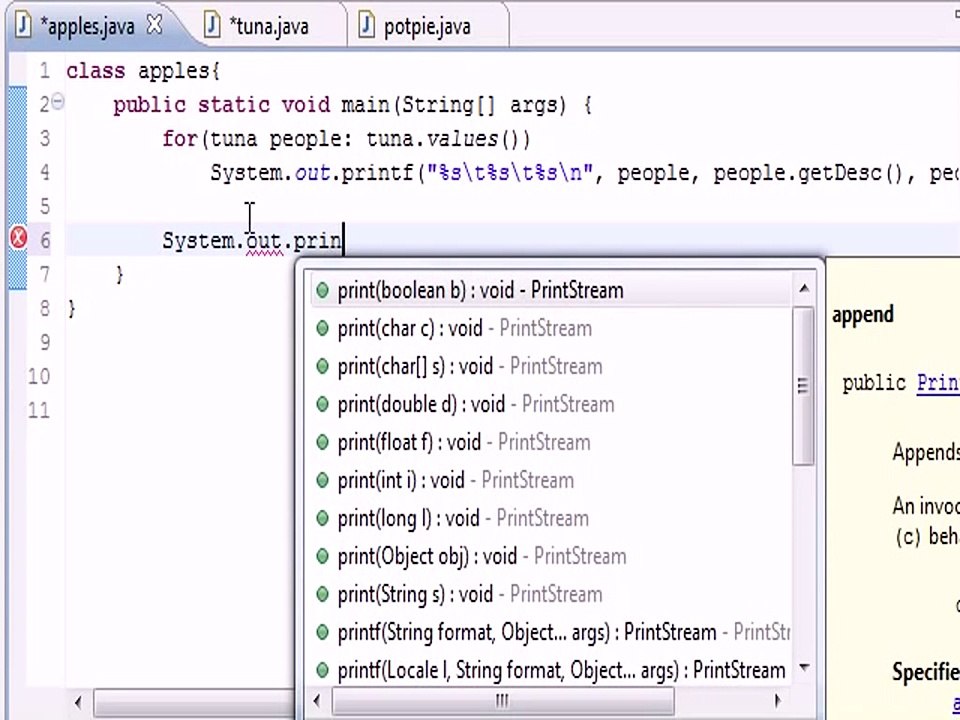The width and height of the screenshot is (960, 720).
Task: Click the Java file icon on potpie.java tab
Action: coord(366,26)
